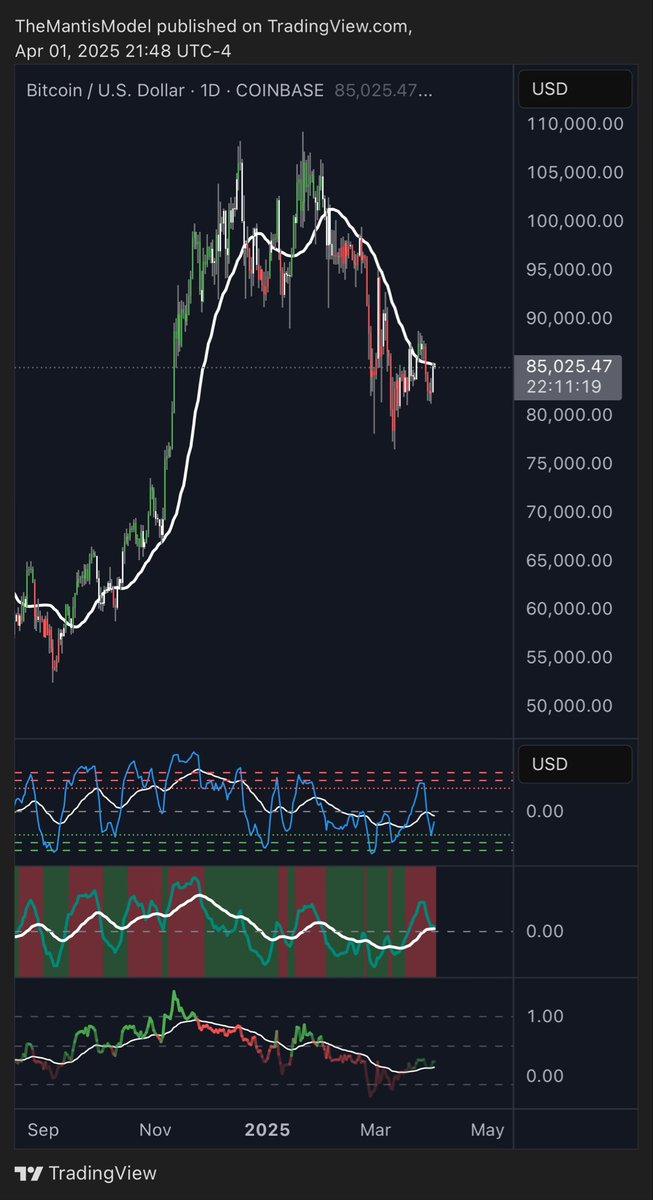653x1200 pixels.
Task: Open the USD currency selector on main chart
Action: (x=575, y=89)
